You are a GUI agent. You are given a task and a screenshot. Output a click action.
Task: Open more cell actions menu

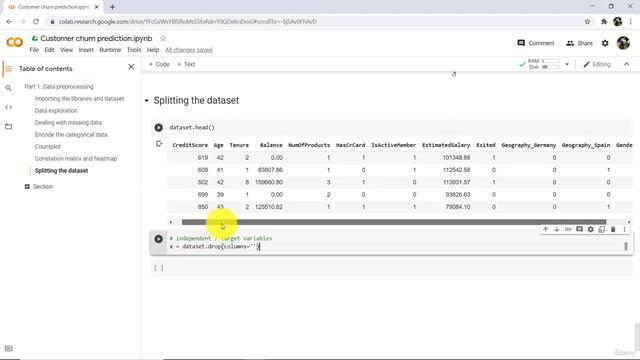pyautogui.click(x=624, y=229)
